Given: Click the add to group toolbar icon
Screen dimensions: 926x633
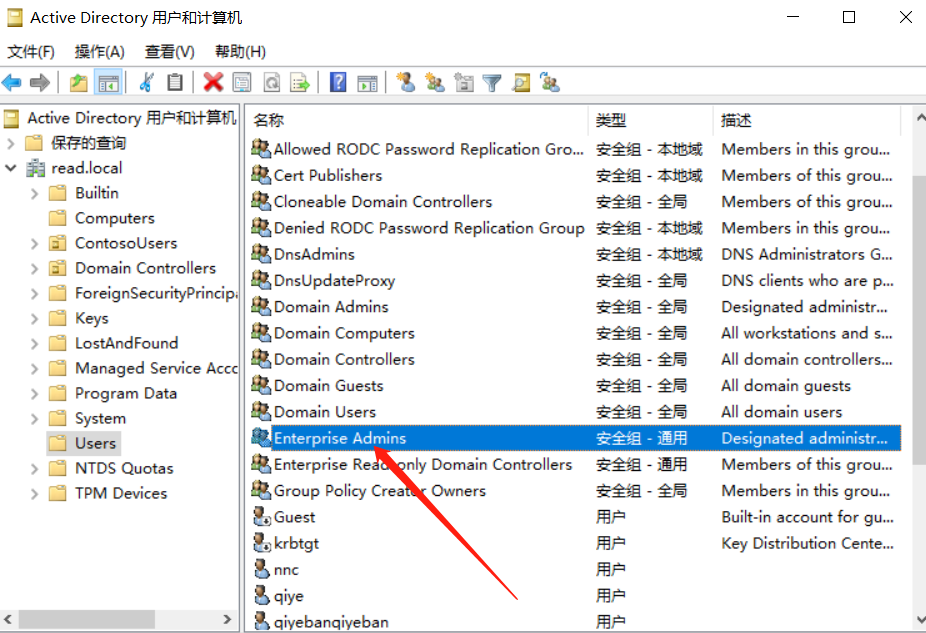Looking at the screenshot, I should (x=550, y=83).
